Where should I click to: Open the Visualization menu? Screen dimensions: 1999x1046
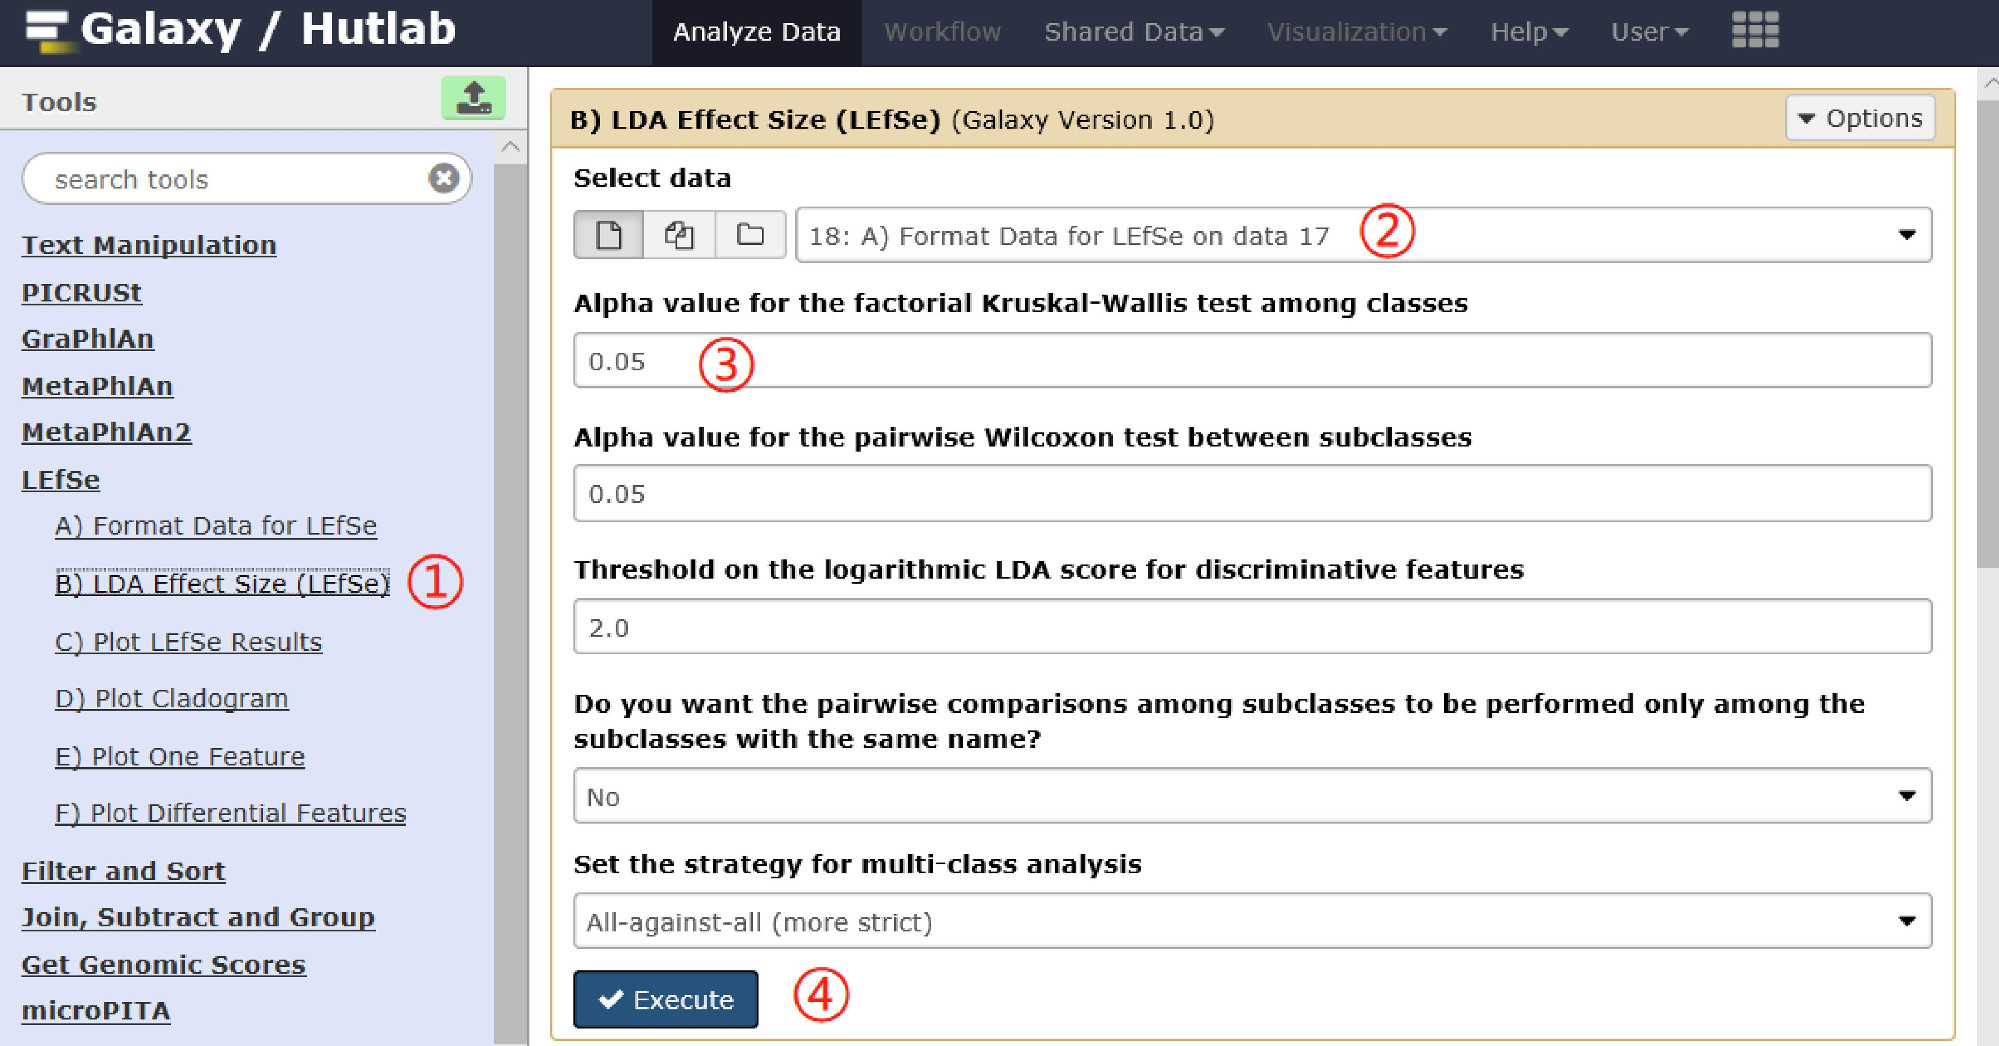[1357, 32]
